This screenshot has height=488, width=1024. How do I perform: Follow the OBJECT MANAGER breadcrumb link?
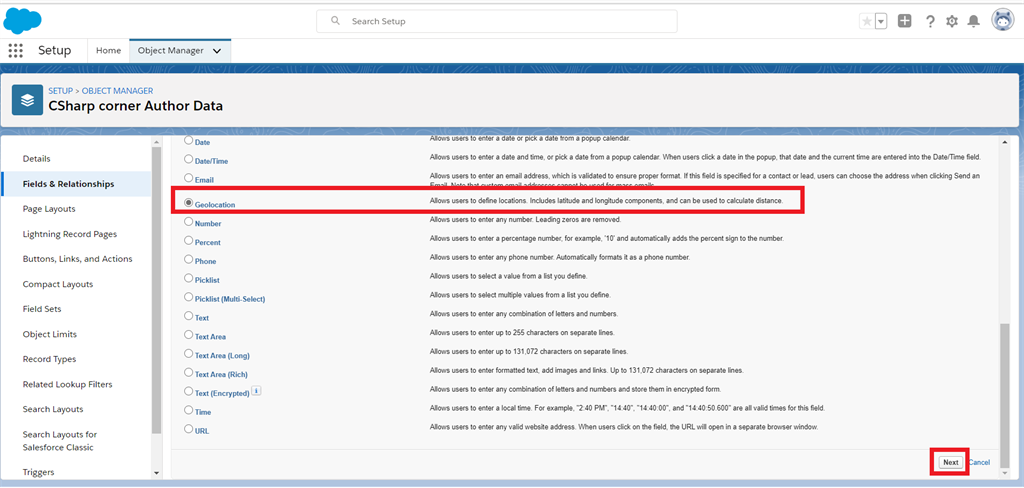tap(118, 91)
